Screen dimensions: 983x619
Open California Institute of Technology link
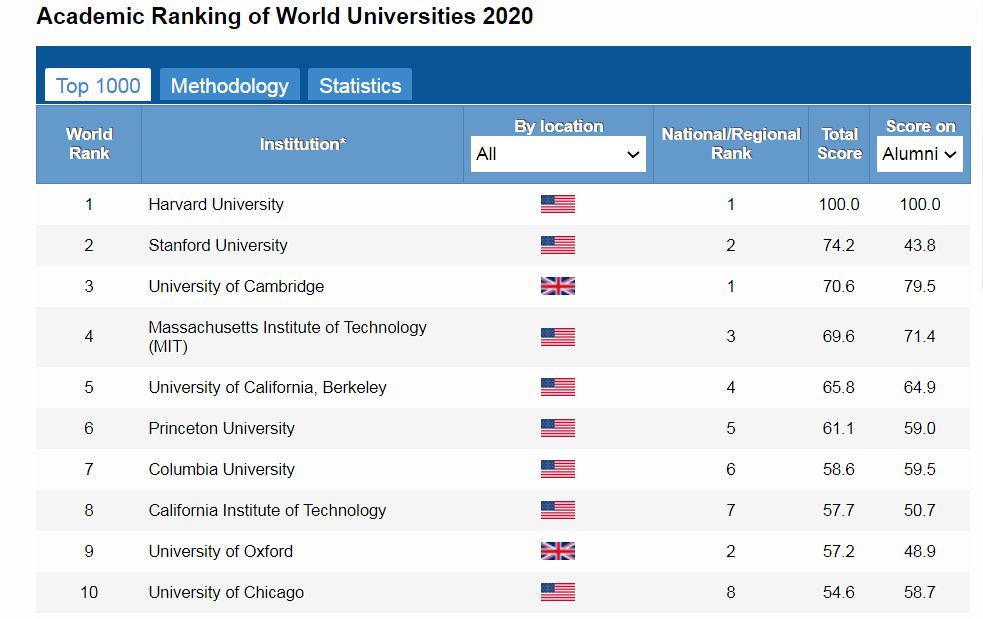(267, 511)
